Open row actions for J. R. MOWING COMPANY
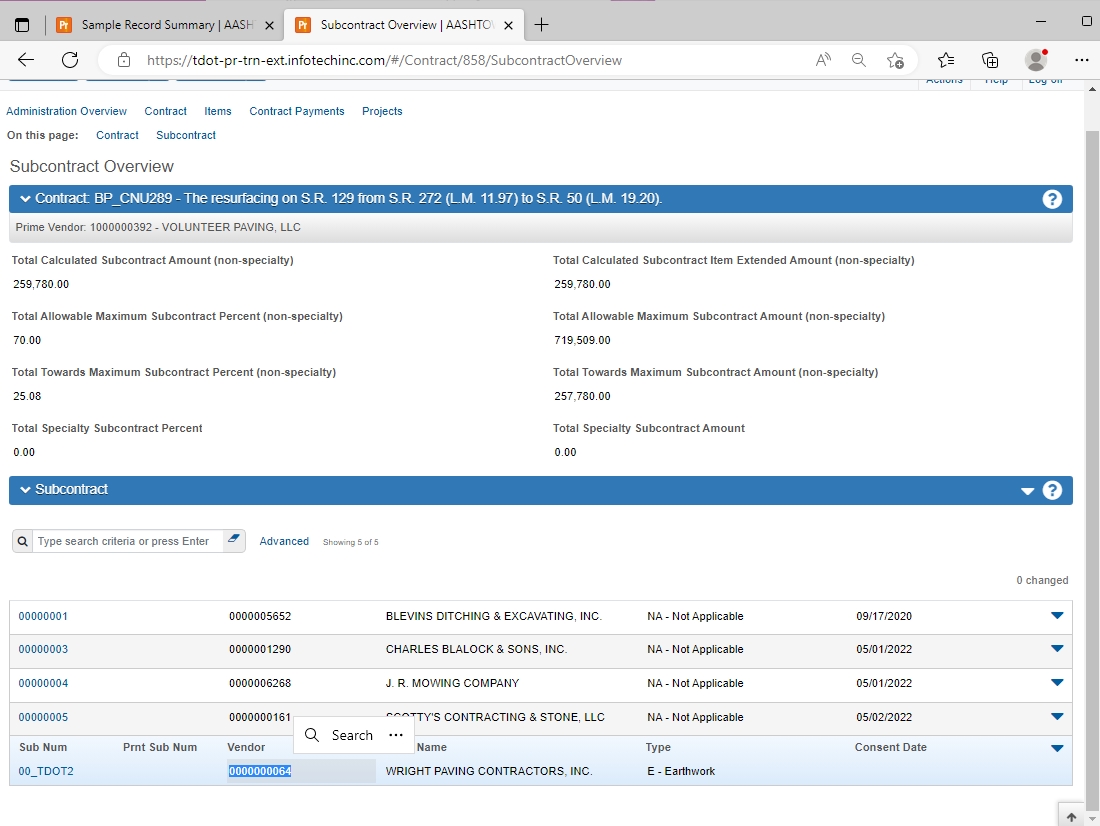The height and width of the screenshot is (826, 1100). (1057, 682)
